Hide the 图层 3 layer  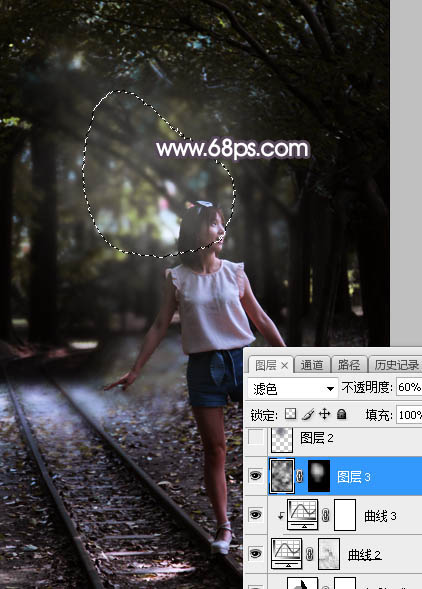256,476
